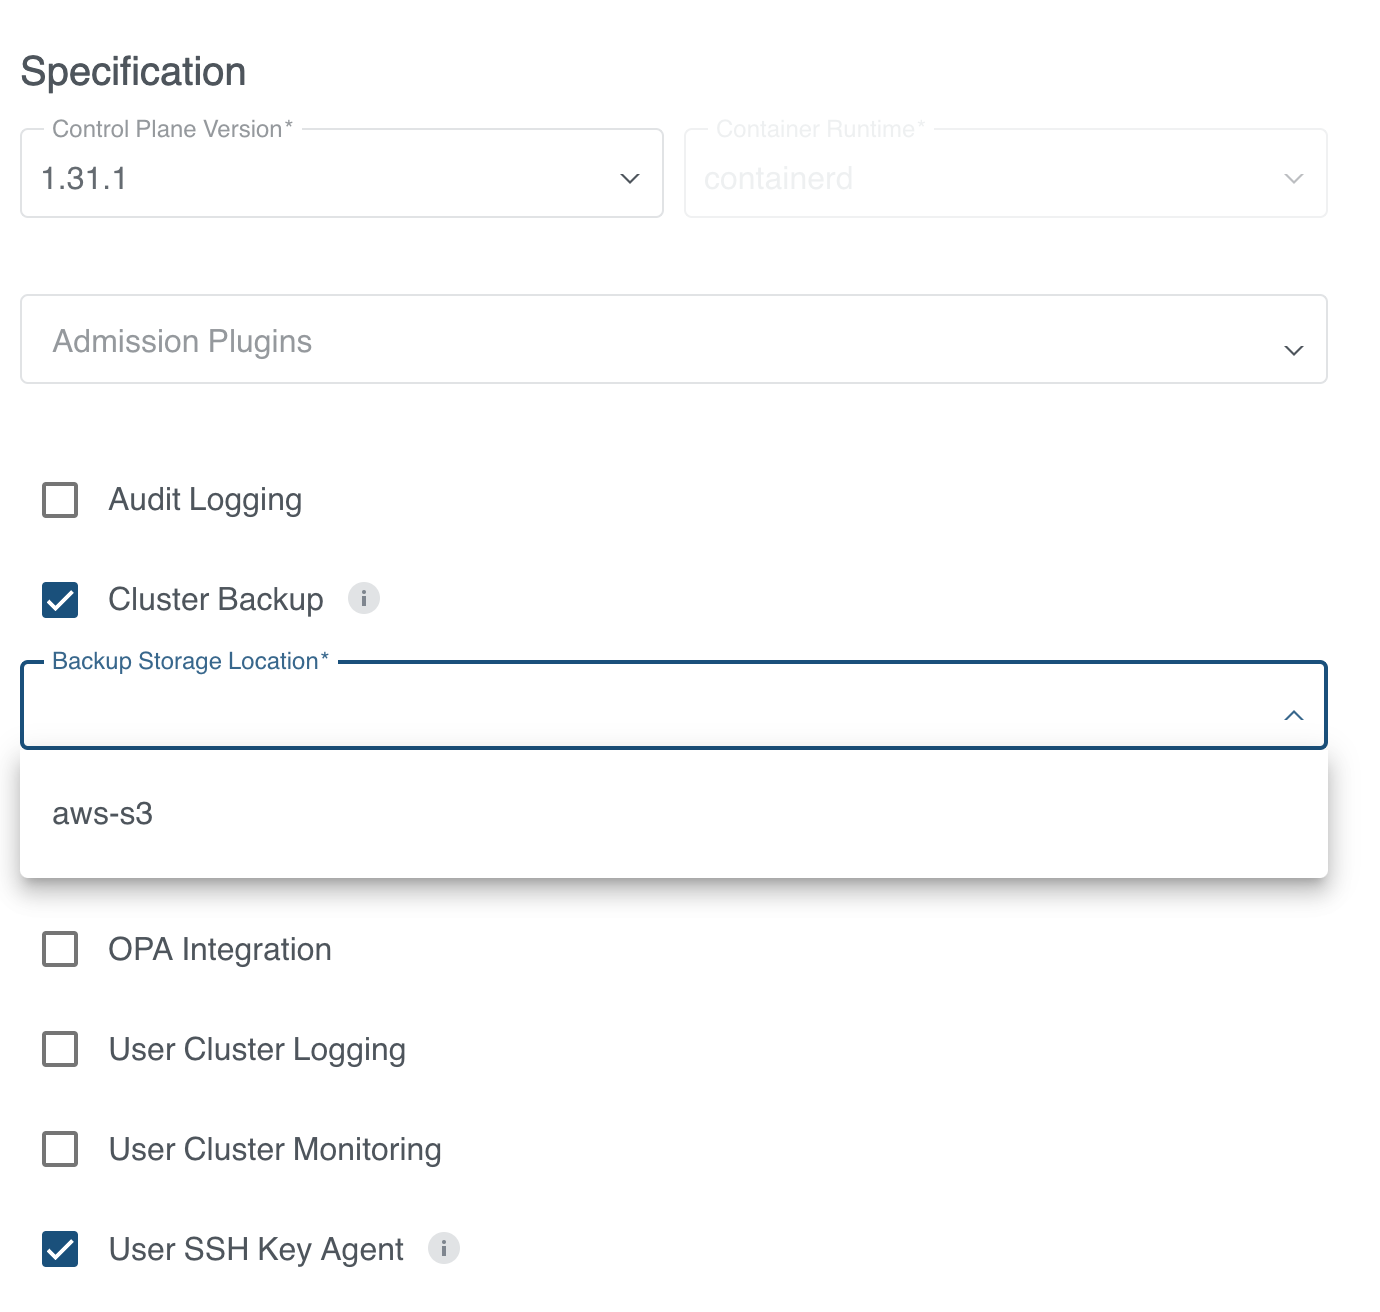The image size is (1380, 1312).
Task: Click the Cluster Backup info icon
Action: [x=365, y=598]
